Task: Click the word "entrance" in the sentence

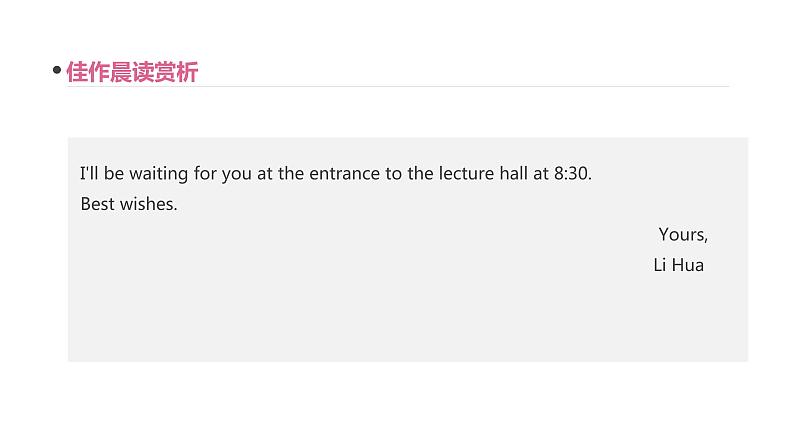Action: (x=344, y=174)
